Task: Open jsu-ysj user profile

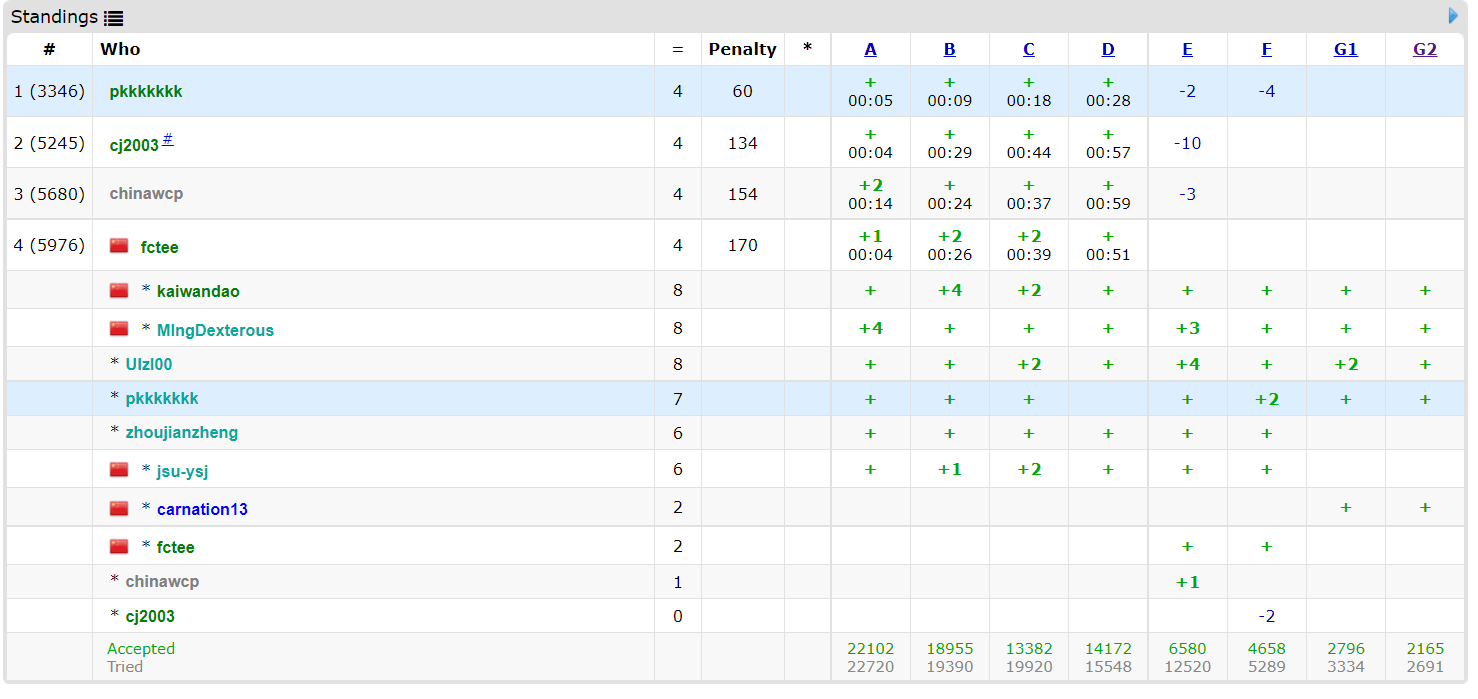Action: (x=182, y=471)
